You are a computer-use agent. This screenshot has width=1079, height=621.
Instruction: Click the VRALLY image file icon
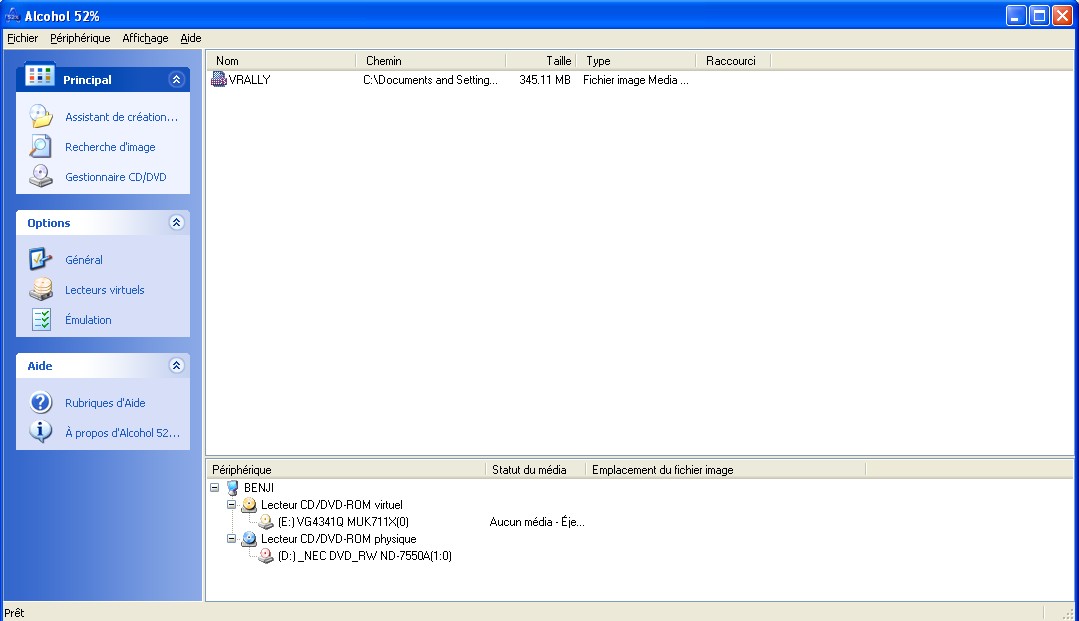tap(218, 79)
